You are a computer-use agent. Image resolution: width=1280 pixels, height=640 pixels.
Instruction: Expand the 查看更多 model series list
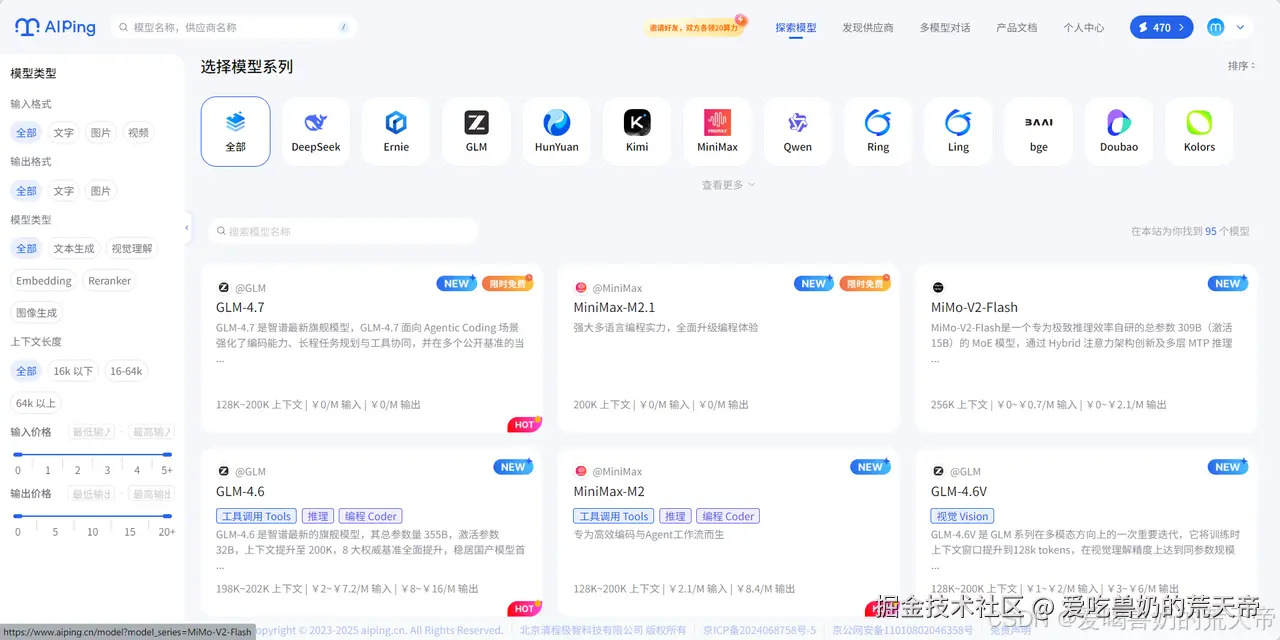(727, 185)
